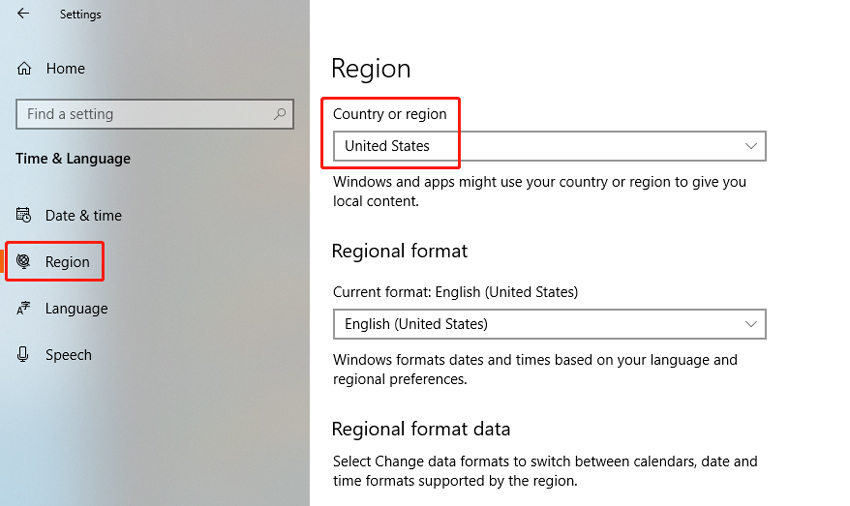The height and width of the screenshot is (506, 850).
Task: Expand chevron beside United States
Action: coord(751,146)
